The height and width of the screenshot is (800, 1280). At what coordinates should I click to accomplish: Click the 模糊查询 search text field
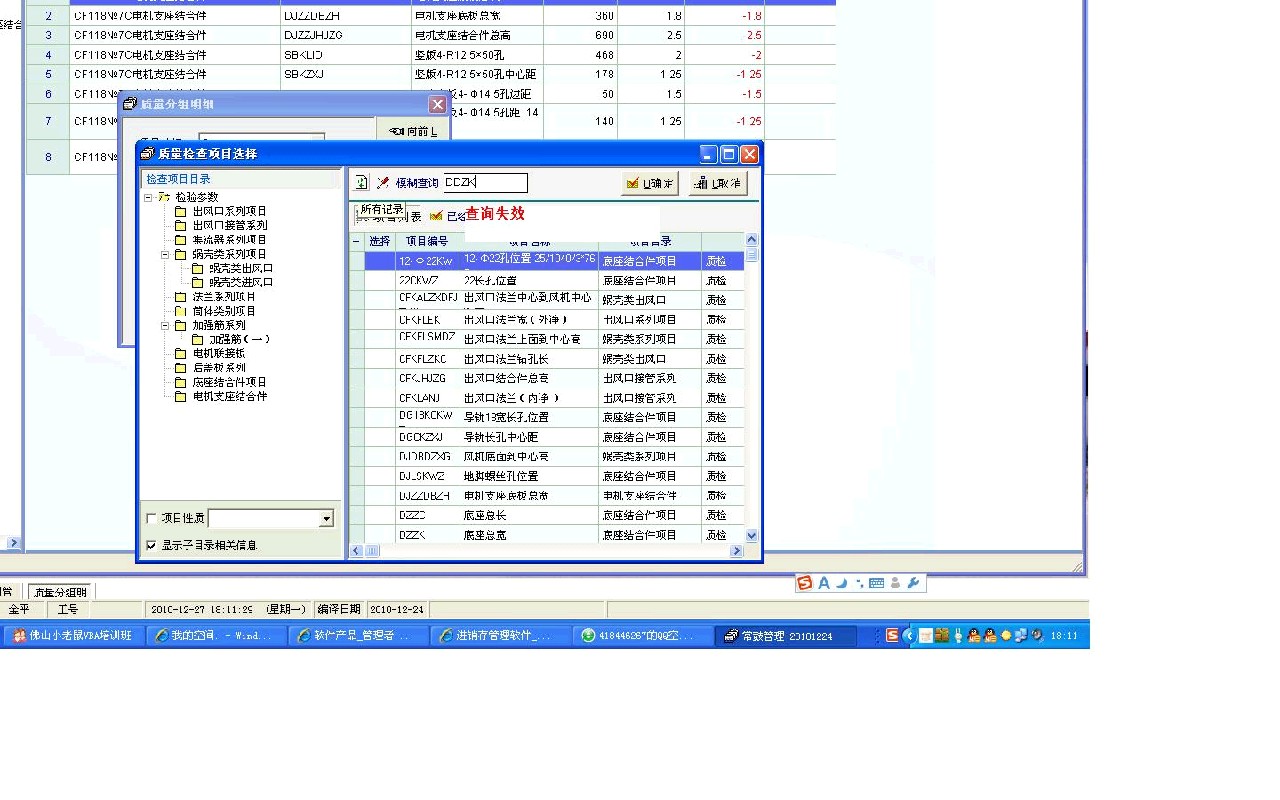[485, 183]
